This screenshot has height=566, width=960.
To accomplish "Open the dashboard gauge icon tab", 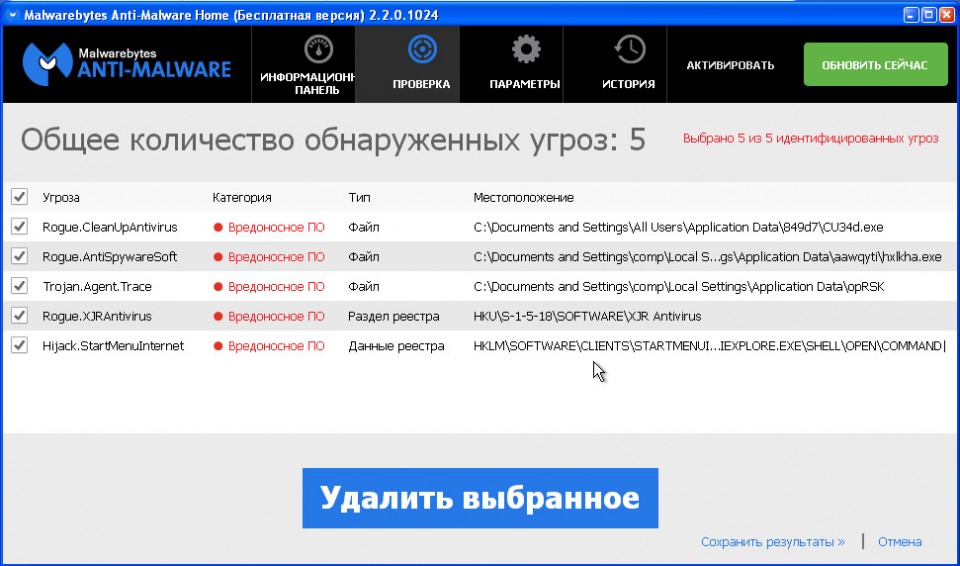I will (x=318, y=50).
